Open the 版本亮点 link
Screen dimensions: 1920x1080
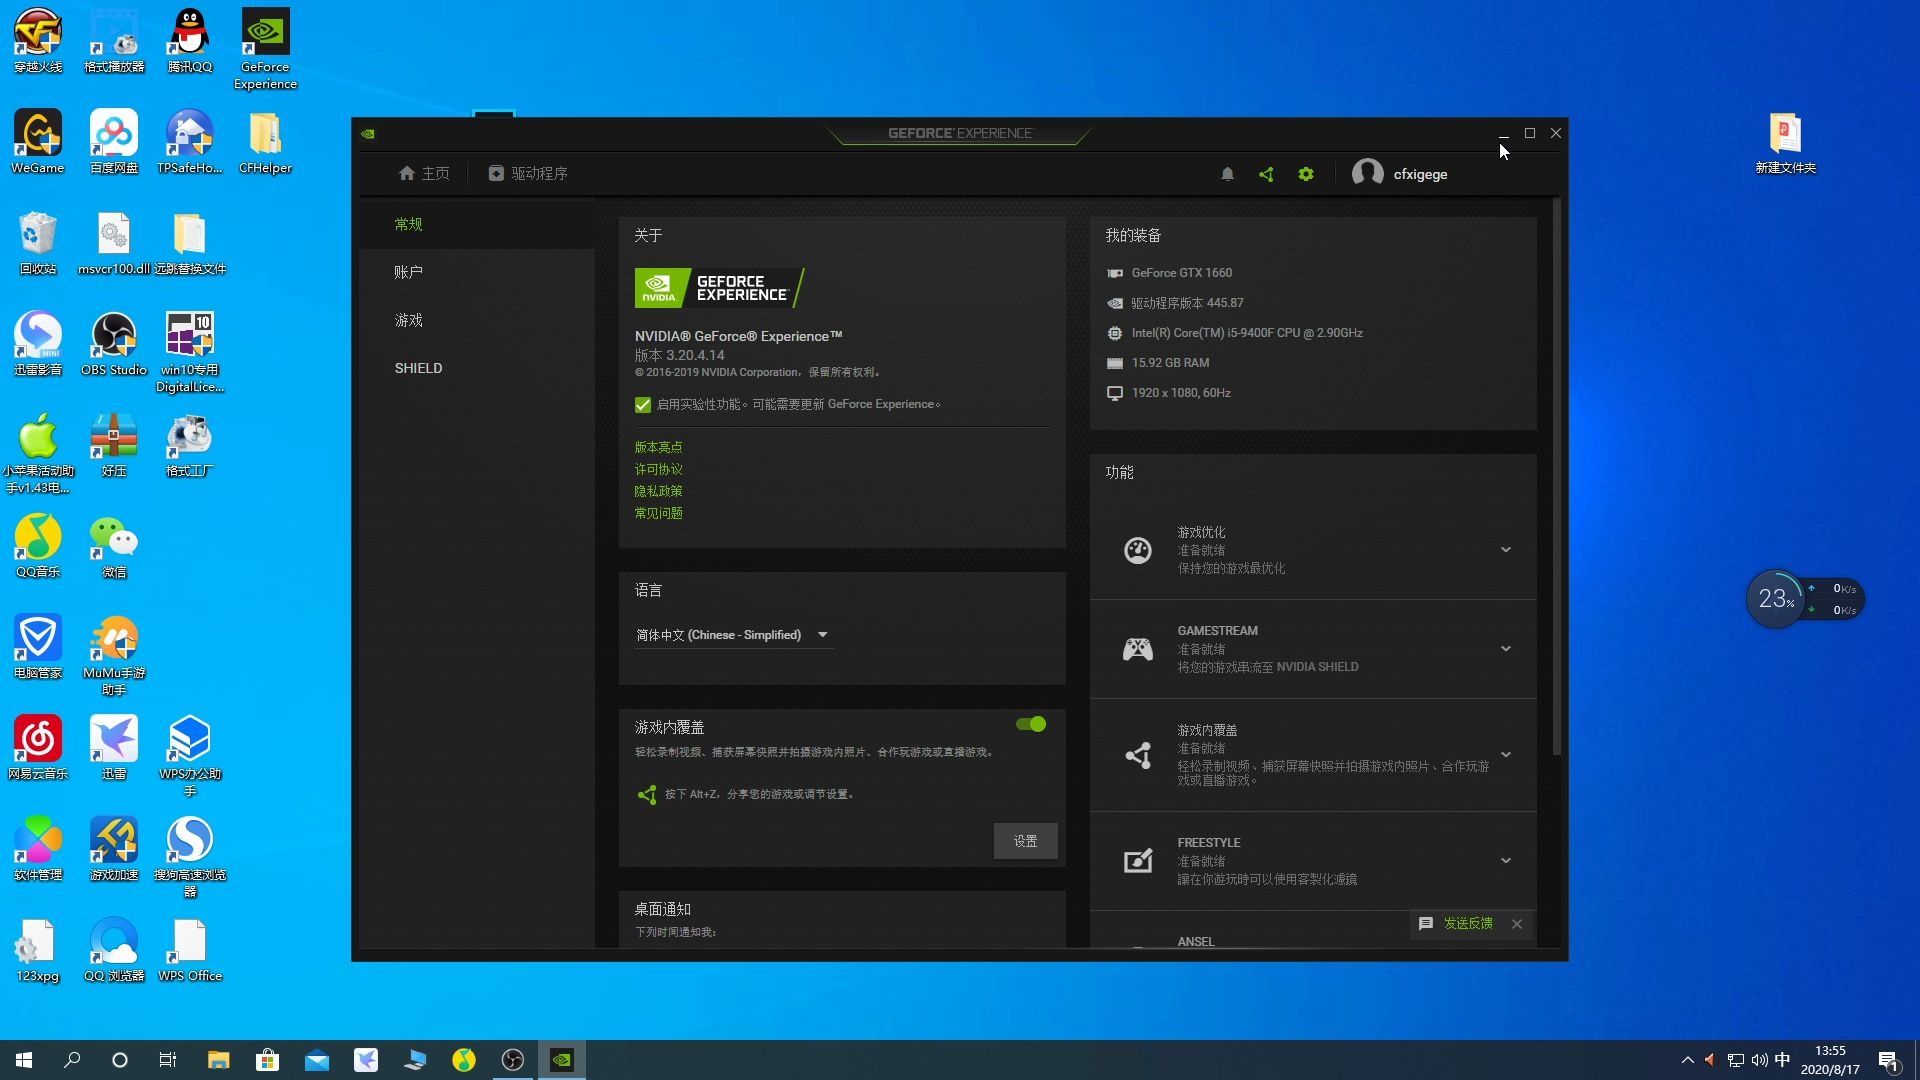[658, 447]
